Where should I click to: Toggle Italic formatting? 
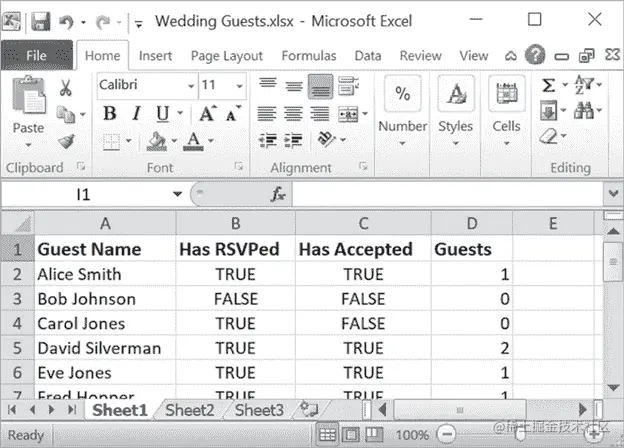(136, 114)
